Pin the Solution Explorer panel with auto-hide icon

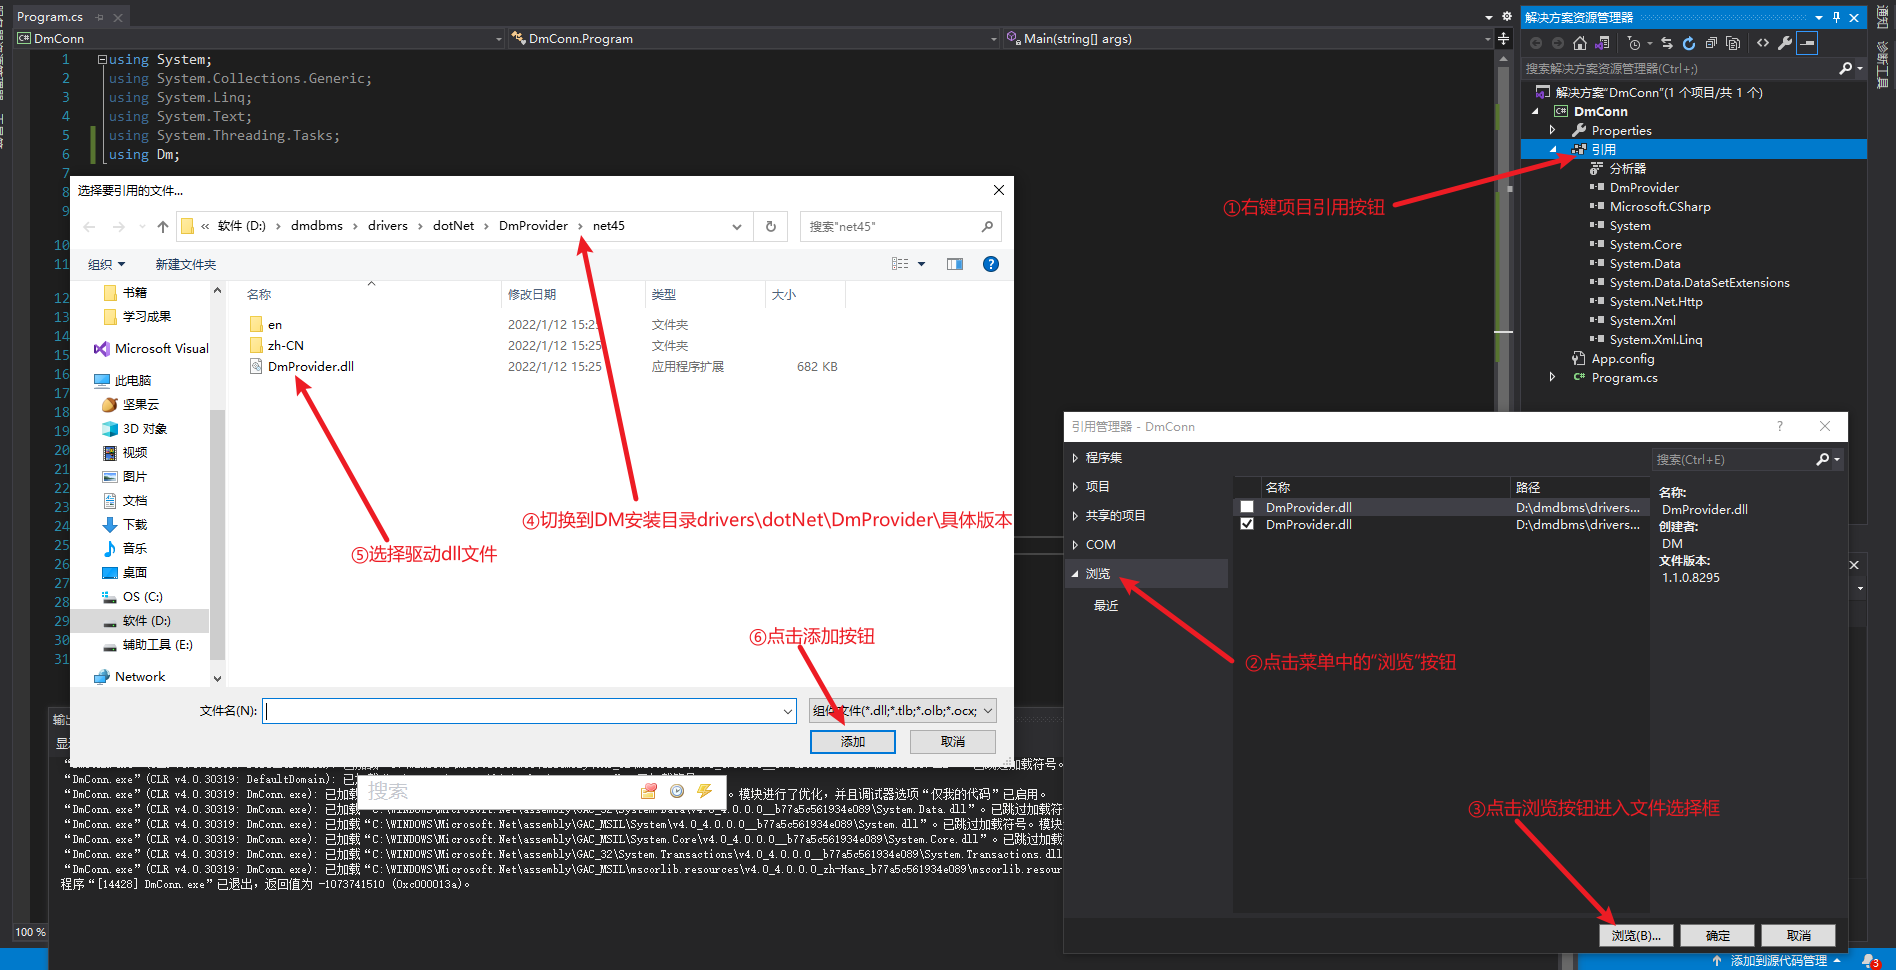coord(1836,17)
